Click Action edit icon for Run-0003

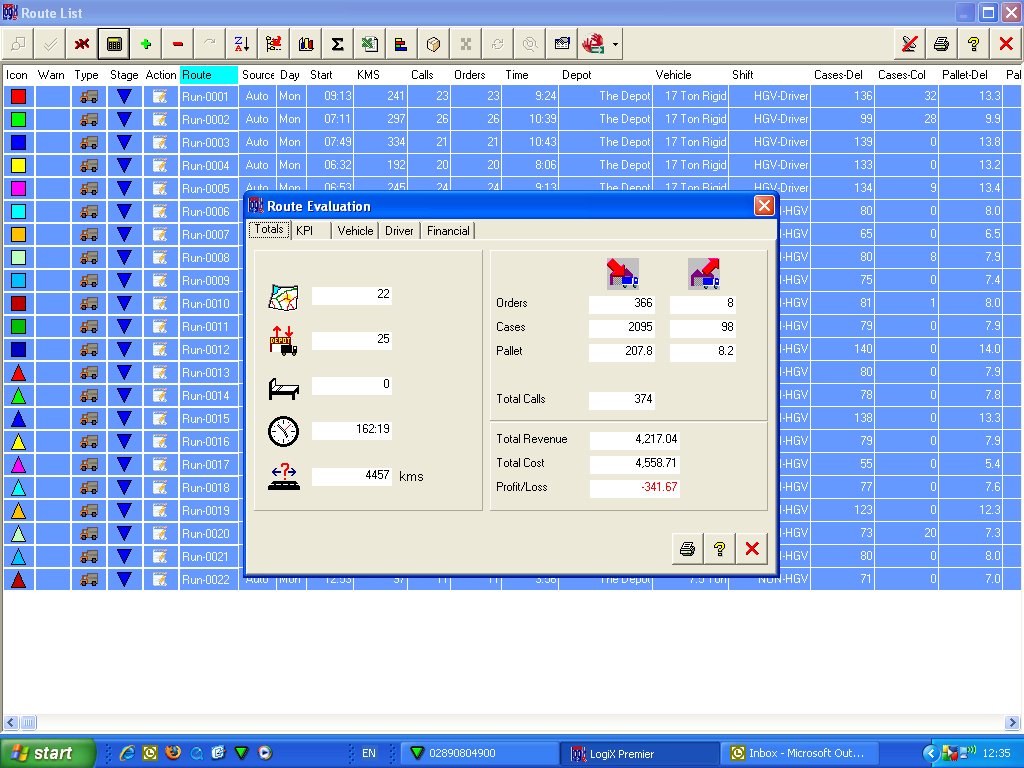pos(160,142)
